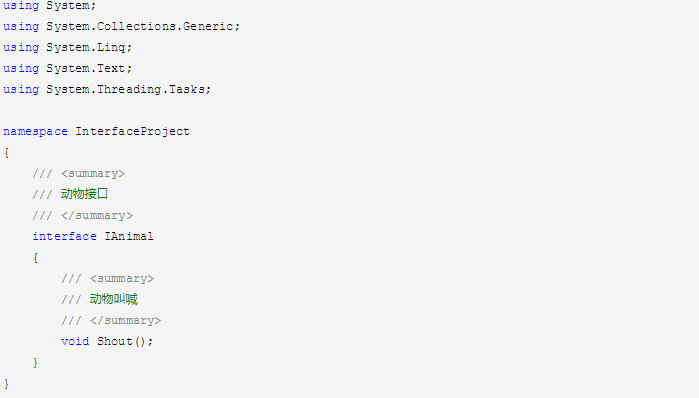699x398 pixels.
Task: Click the first <summary> tag above IAnimal
Action: pos(93,173)
